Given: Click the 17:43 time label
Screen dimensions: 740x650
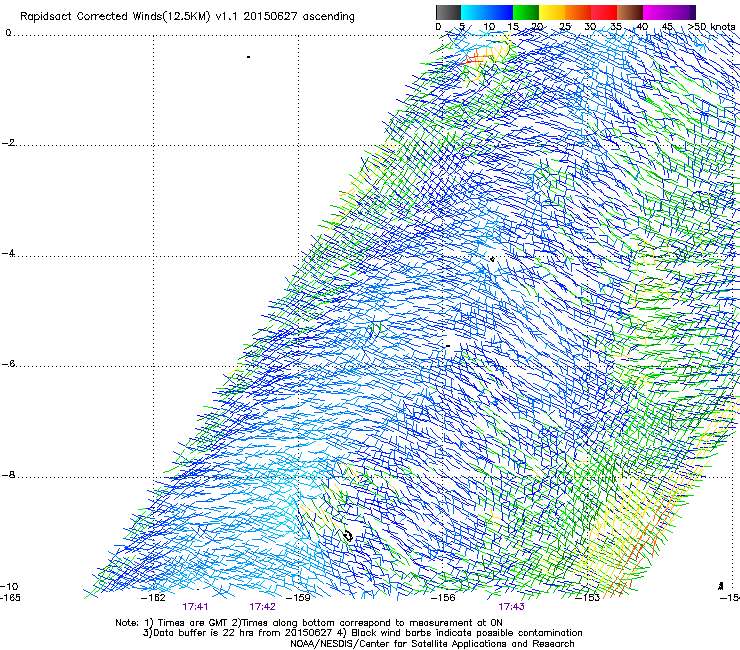Looking at the screenshot, I should click(x=511, y=607).
